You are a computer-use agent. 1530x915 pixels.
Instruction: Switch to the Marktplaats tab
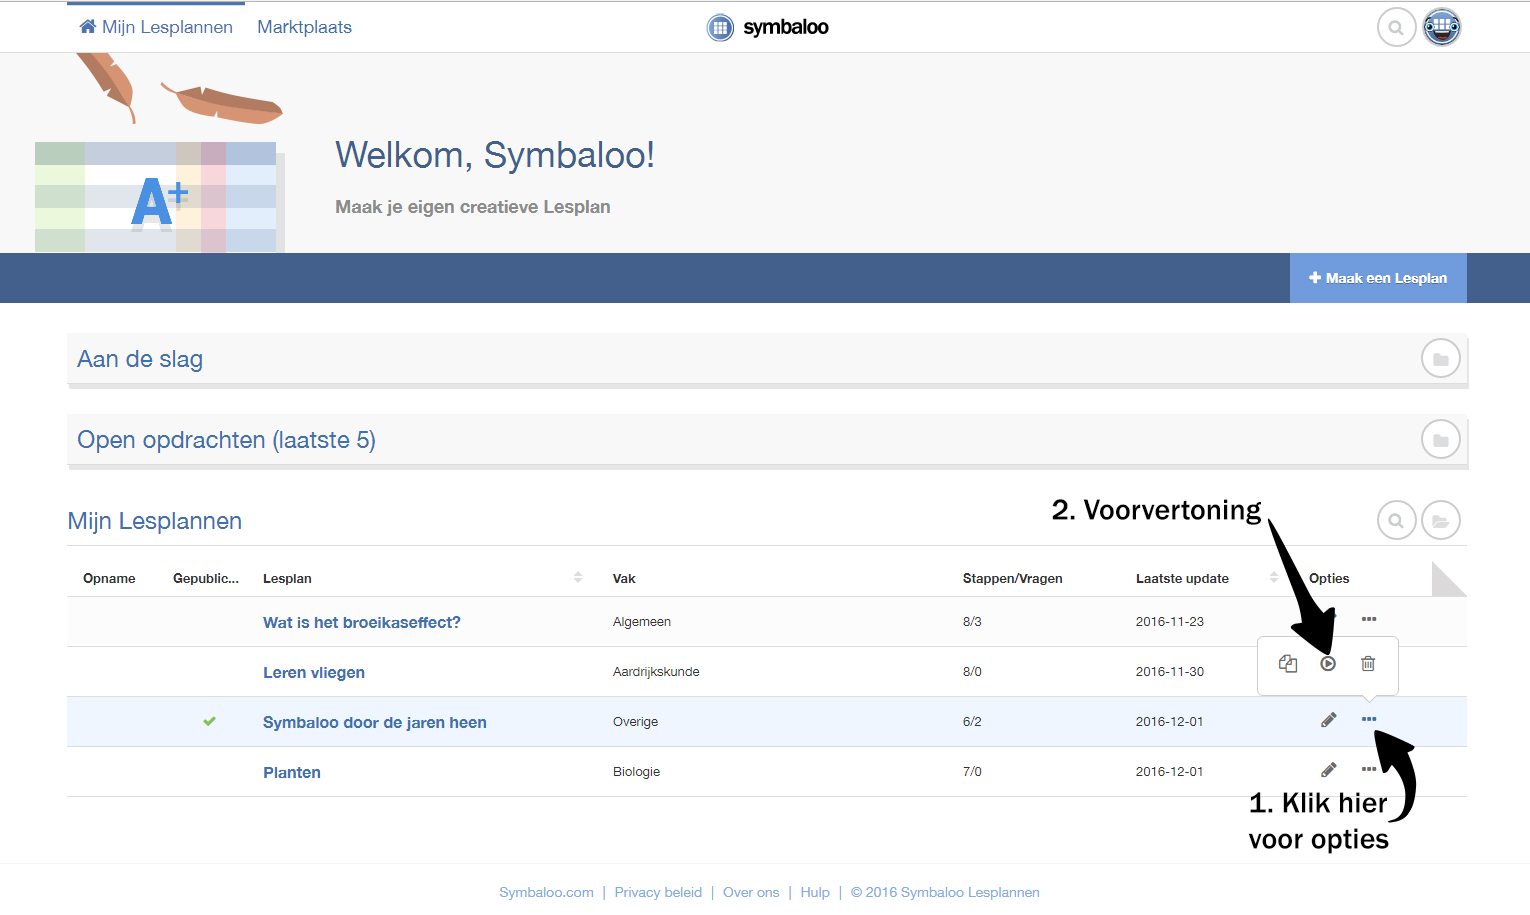pyautogui.click(x=305, y=27)
